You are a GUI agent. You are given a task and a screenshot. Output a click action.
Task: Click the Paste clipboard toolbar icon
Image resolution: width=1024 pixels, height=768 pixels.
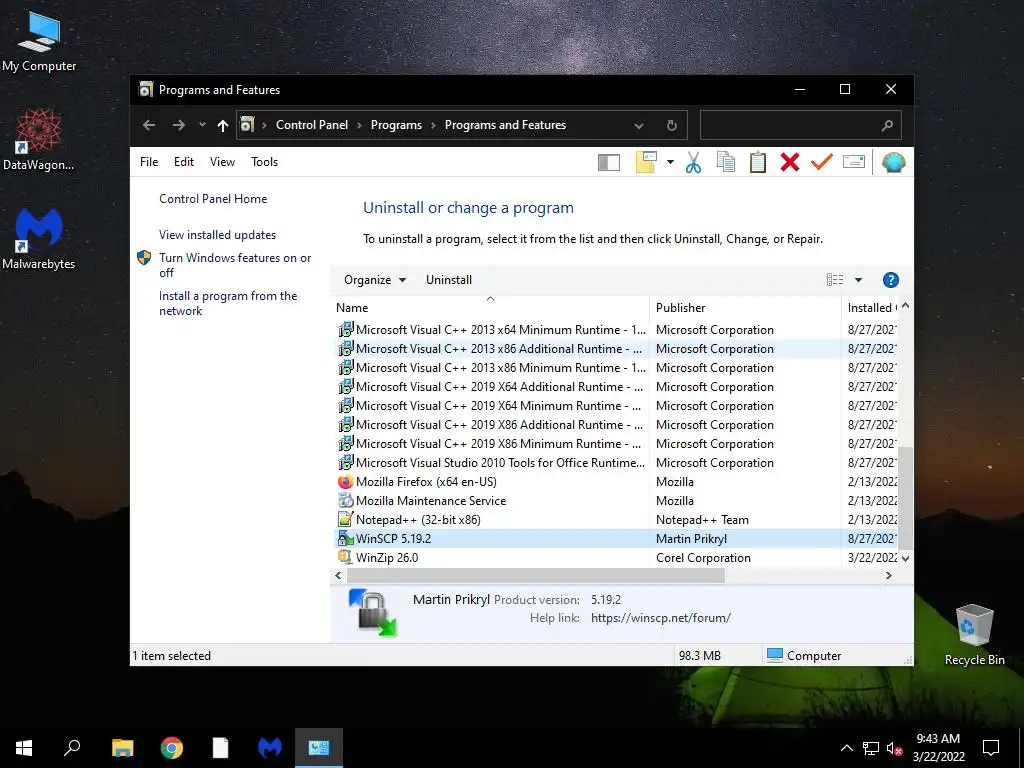coord(758,162)
